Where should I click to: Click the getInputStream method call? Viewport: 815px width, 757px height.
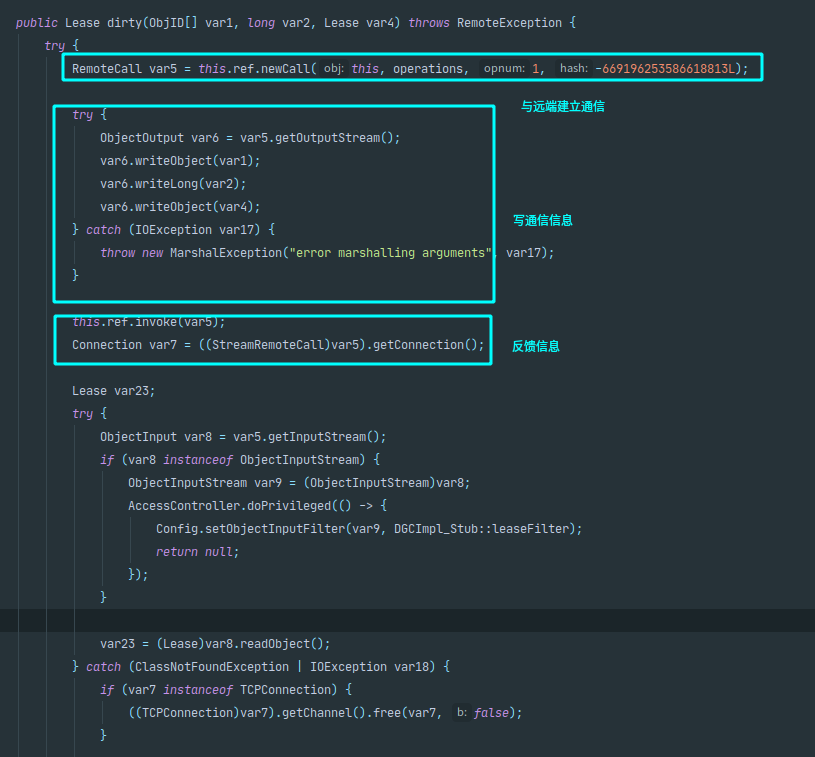coord(325,437)
